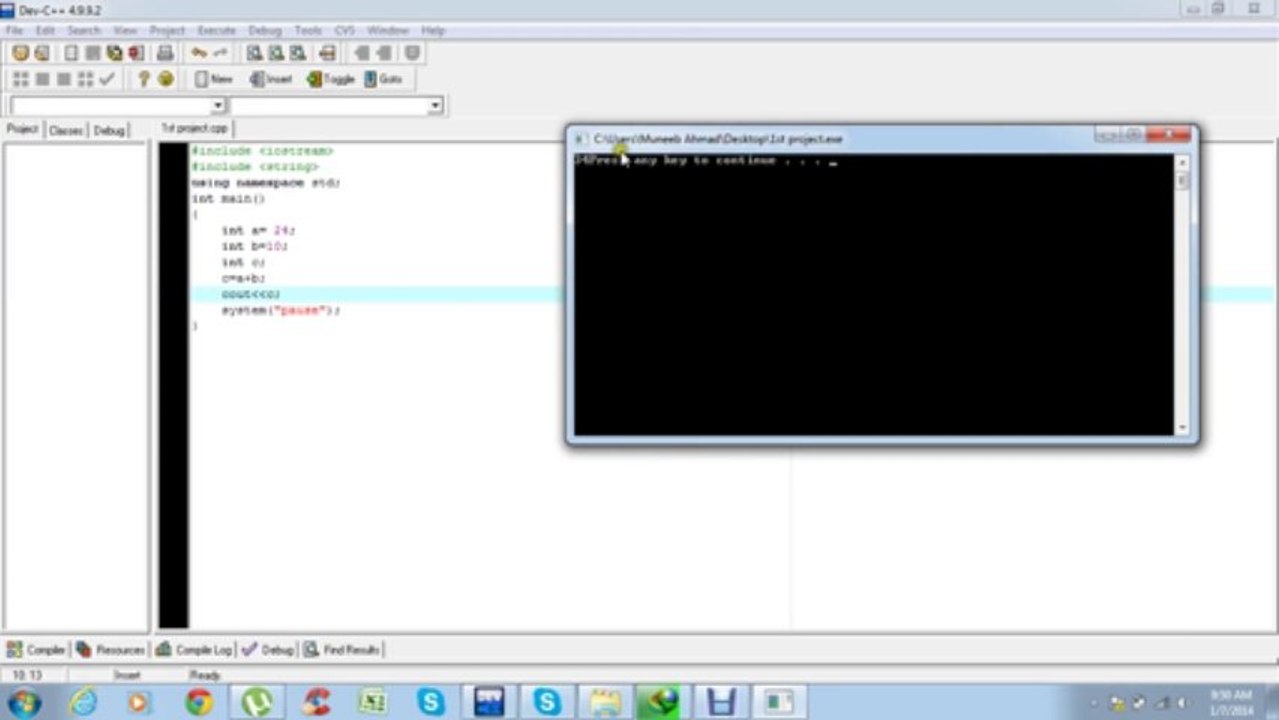Open the CVS menu
The height and width of the screenshot is (720, 1279).
[x=345, y=31]
